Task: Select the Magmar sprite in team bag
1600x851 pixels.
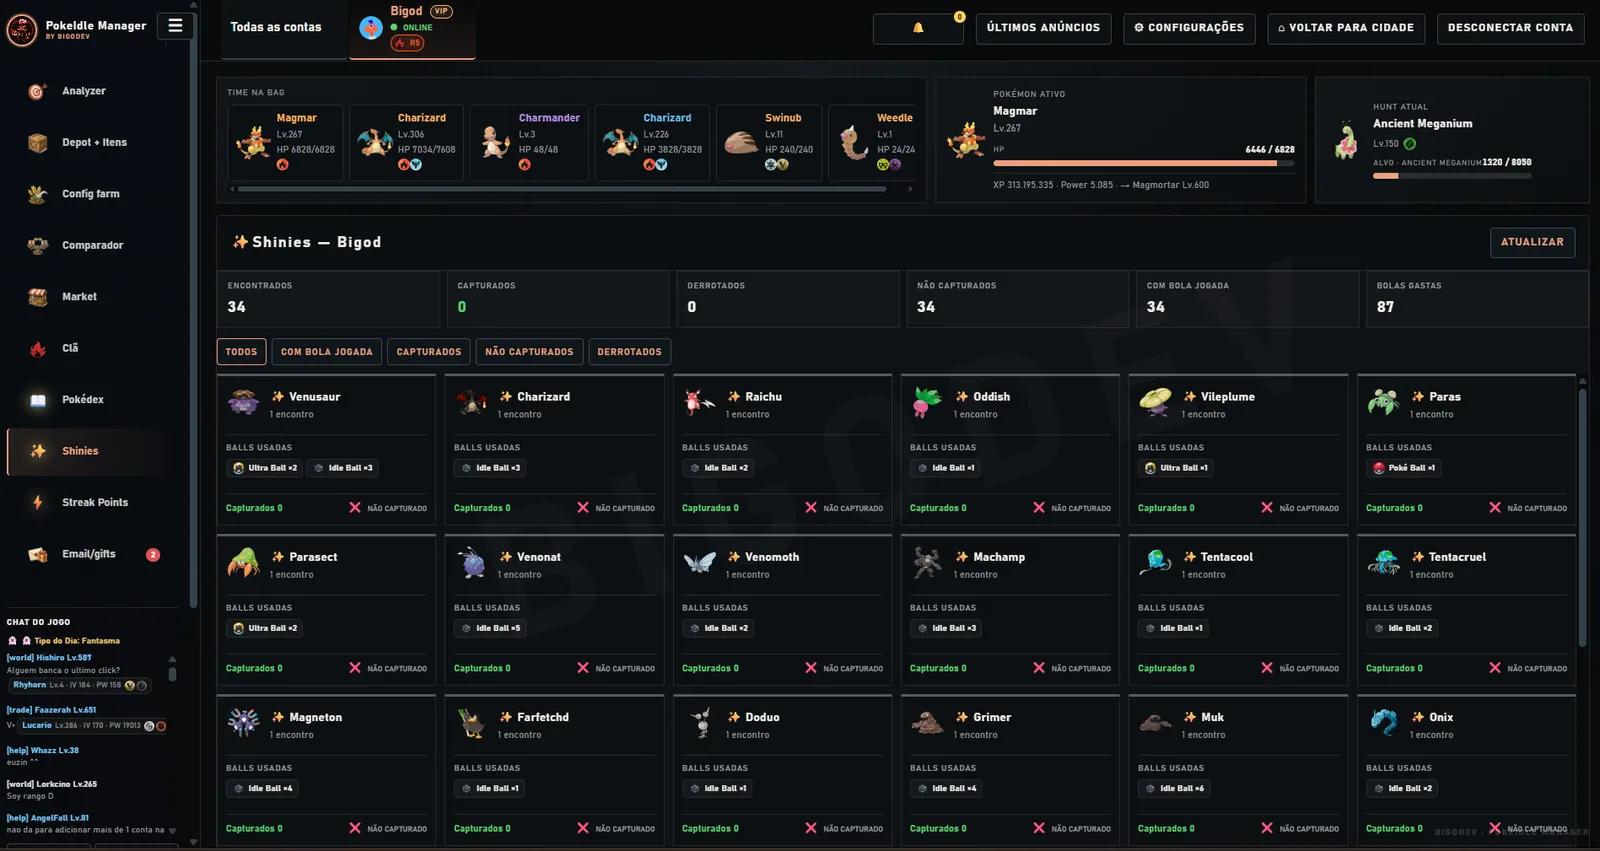Action: point(253,143)
